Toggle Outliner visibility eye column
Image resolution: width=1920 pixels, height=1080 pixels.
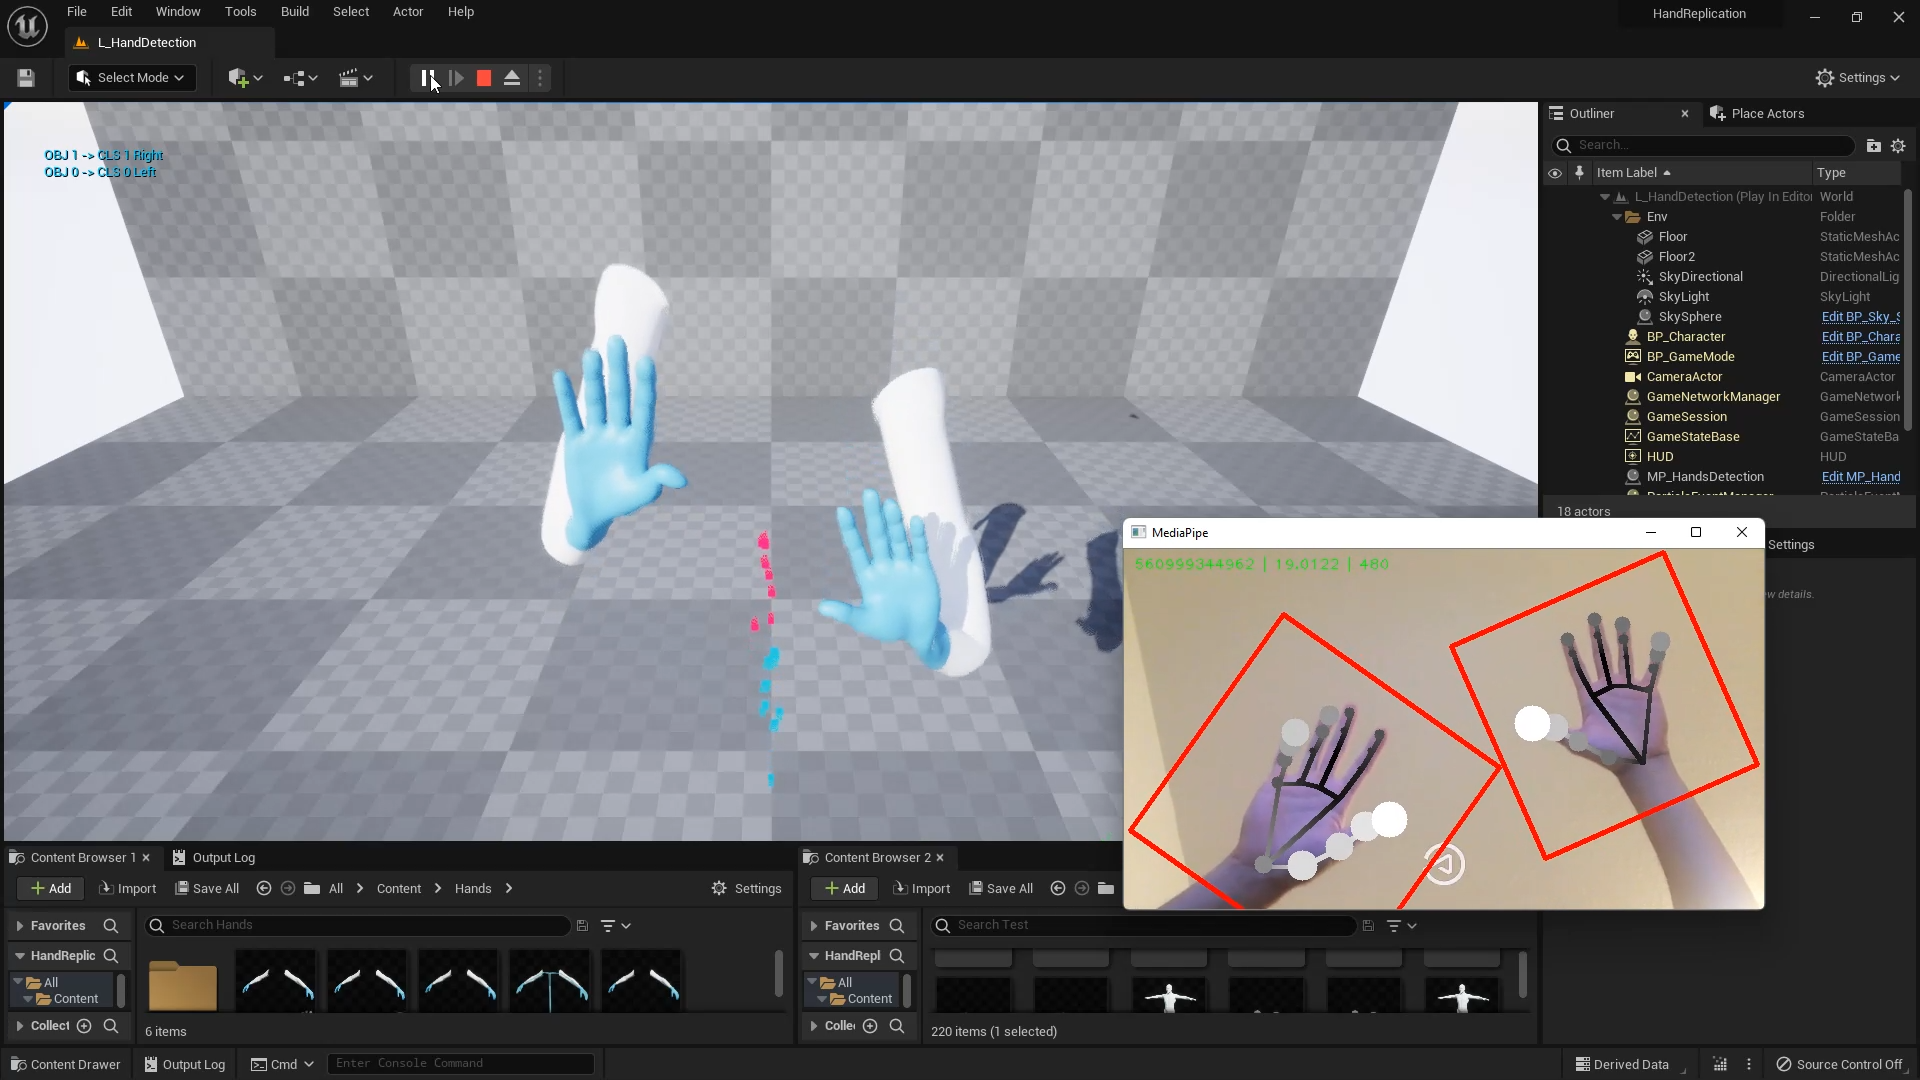point(1555,173)
